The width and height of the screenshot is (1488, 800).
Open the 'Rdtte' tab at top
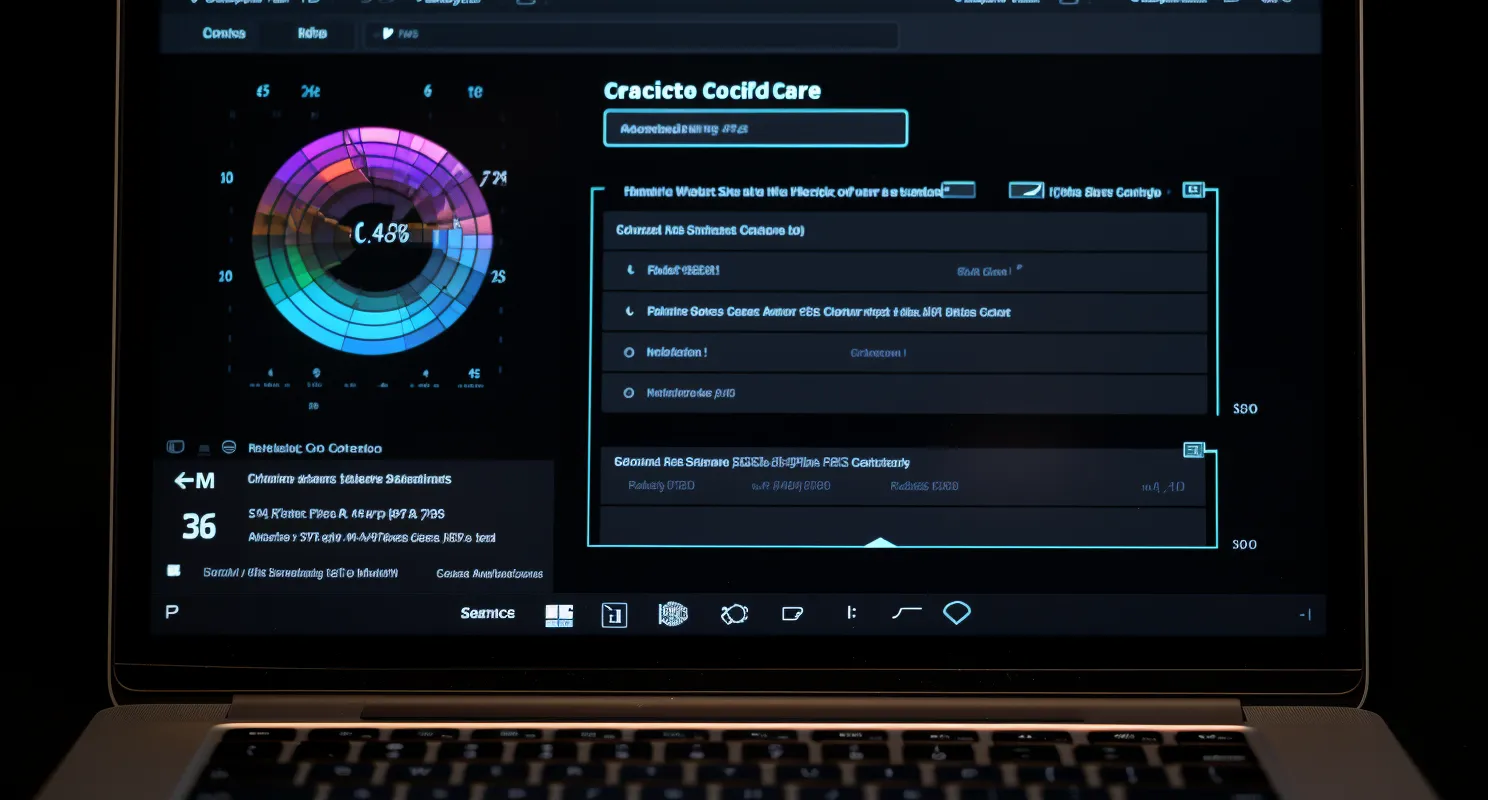pos(312,33)
